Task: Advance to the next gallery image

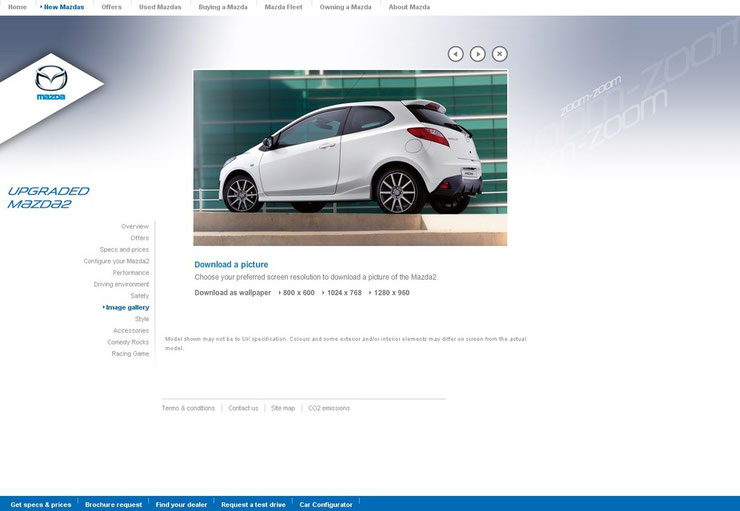Action: point(478,54)
